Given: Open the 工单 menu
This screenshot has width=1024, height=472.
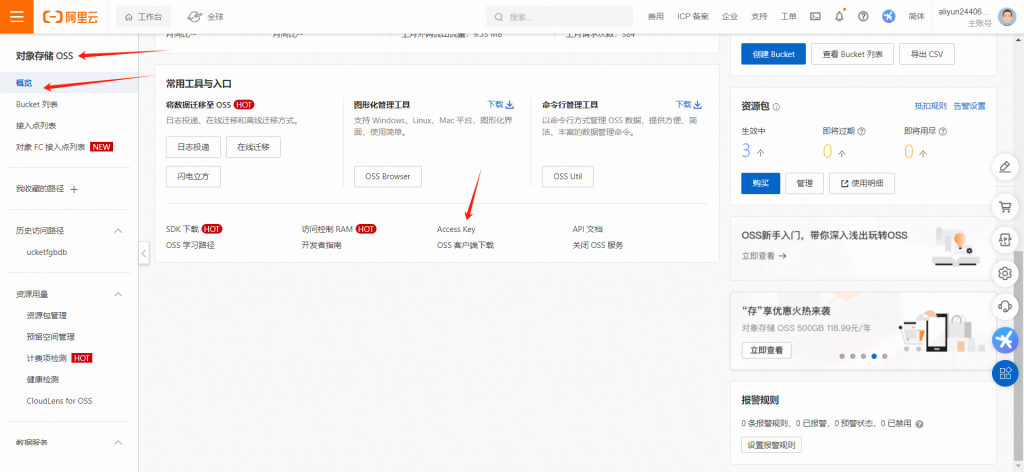Looking at the screenshot, I should [789, 17].
